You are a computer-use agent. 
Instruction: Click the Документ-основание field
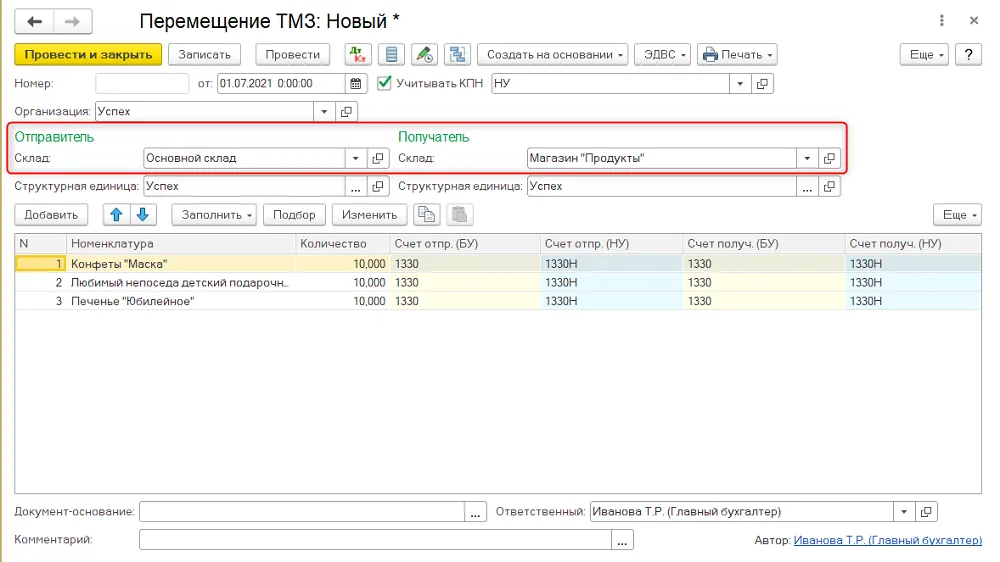click(302, 512)
